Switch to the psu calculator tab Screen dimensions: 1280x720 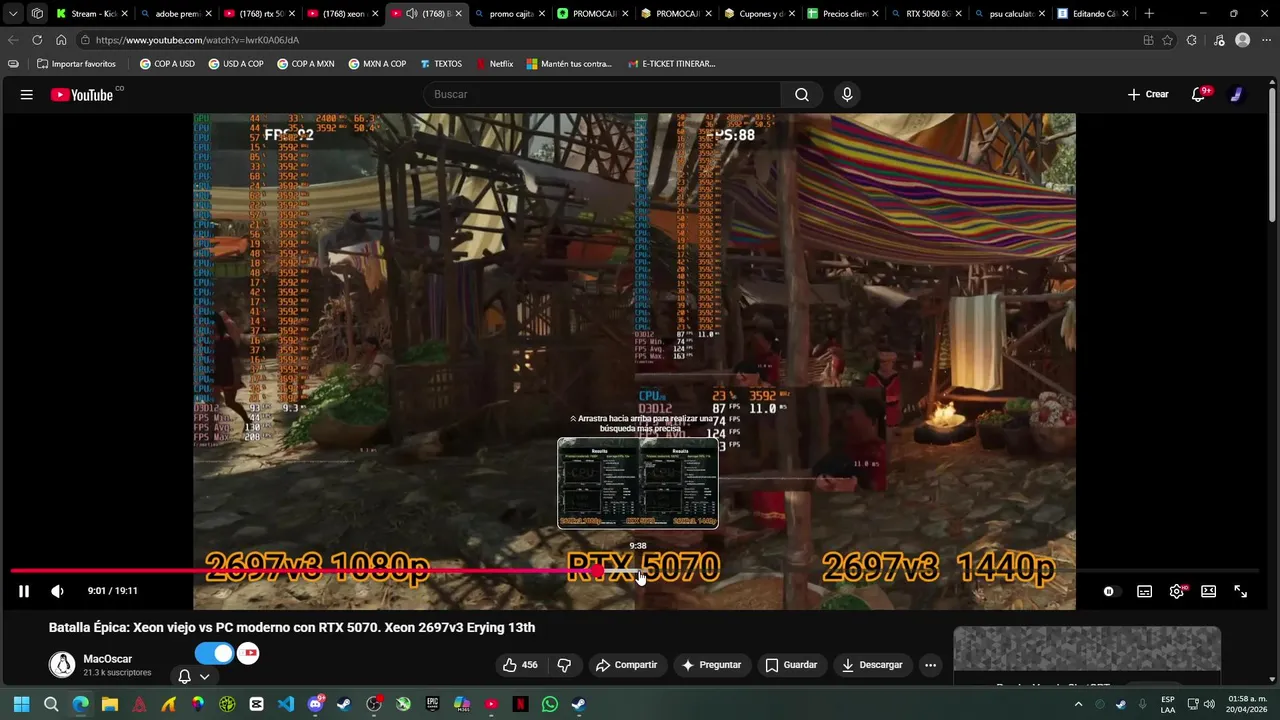[1009, 14]
